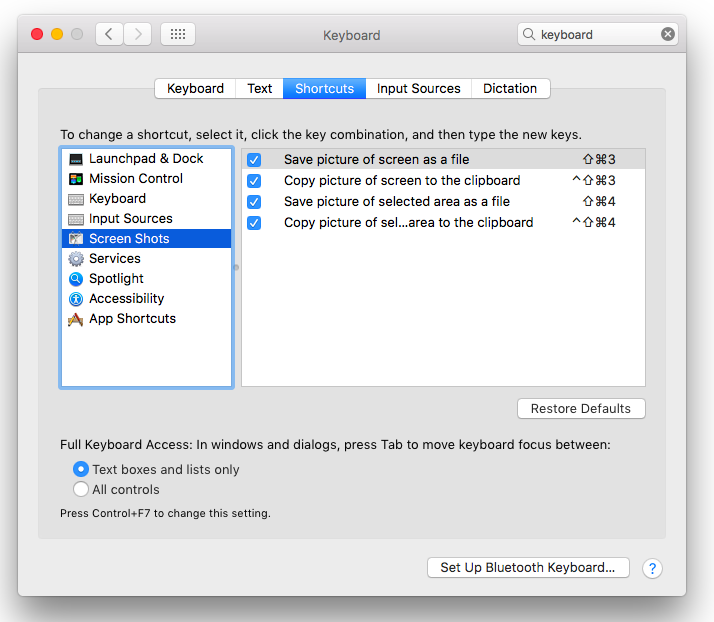Screen dimensions: 714x622
Task: Click inside the keyboard search field
Action: (x=597, y=34)
